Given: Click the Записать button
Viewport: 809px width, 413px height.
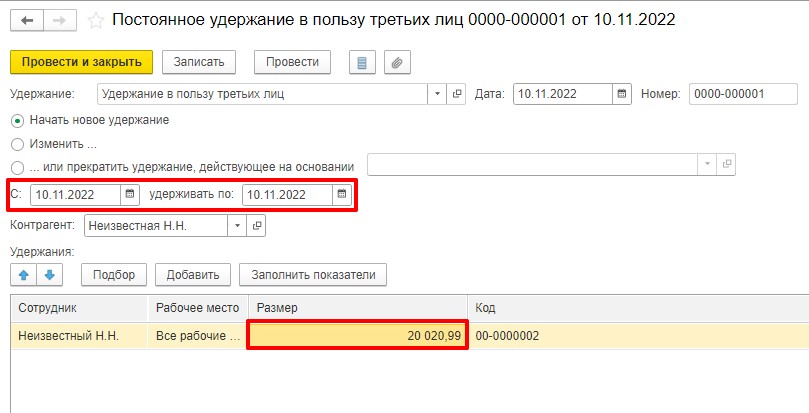Looking at the screenshot, I should [199, 62].
